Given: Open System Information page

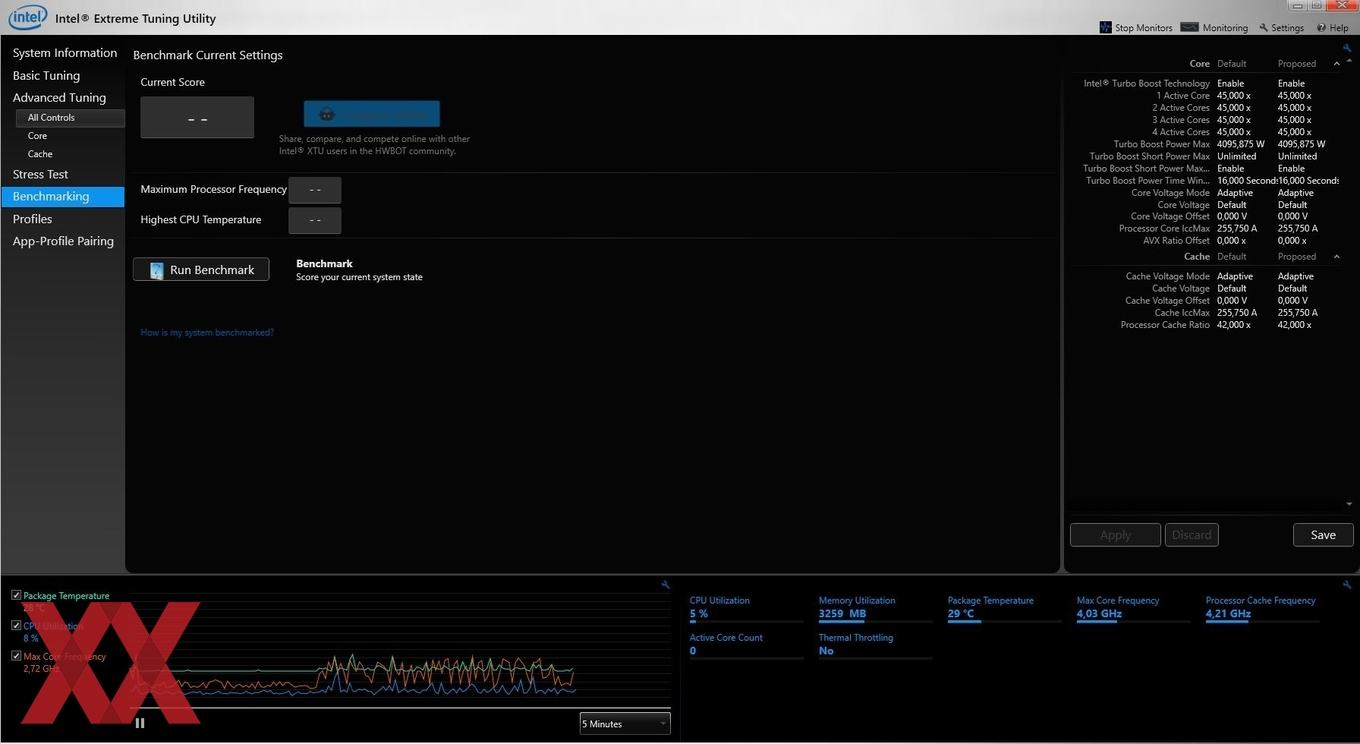Looking at the screenshot, I should tap(65, 53).
